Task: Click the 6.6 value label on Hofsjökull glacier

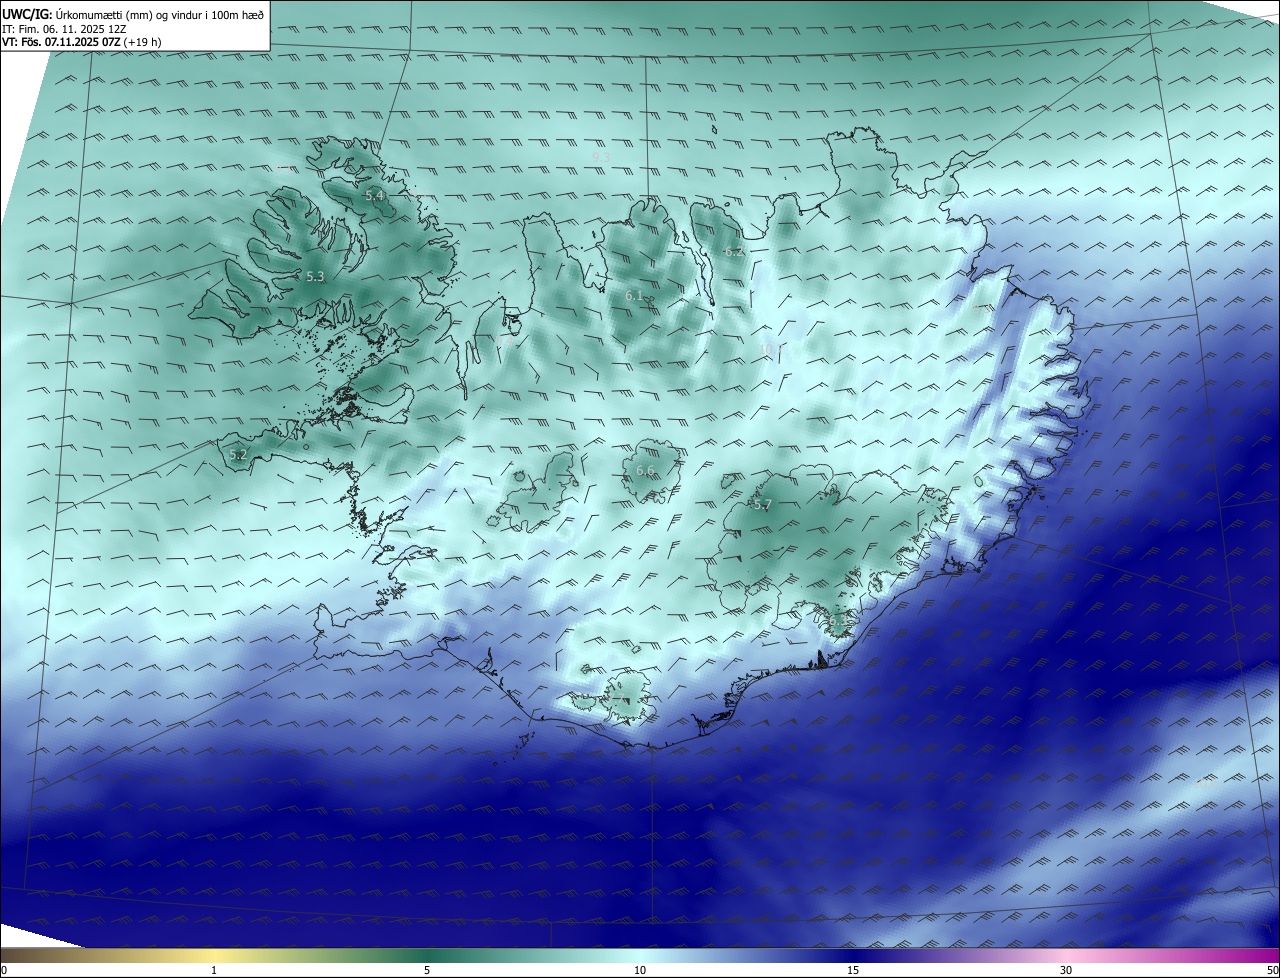Action: pyautogui.click(x=645, y=471)
